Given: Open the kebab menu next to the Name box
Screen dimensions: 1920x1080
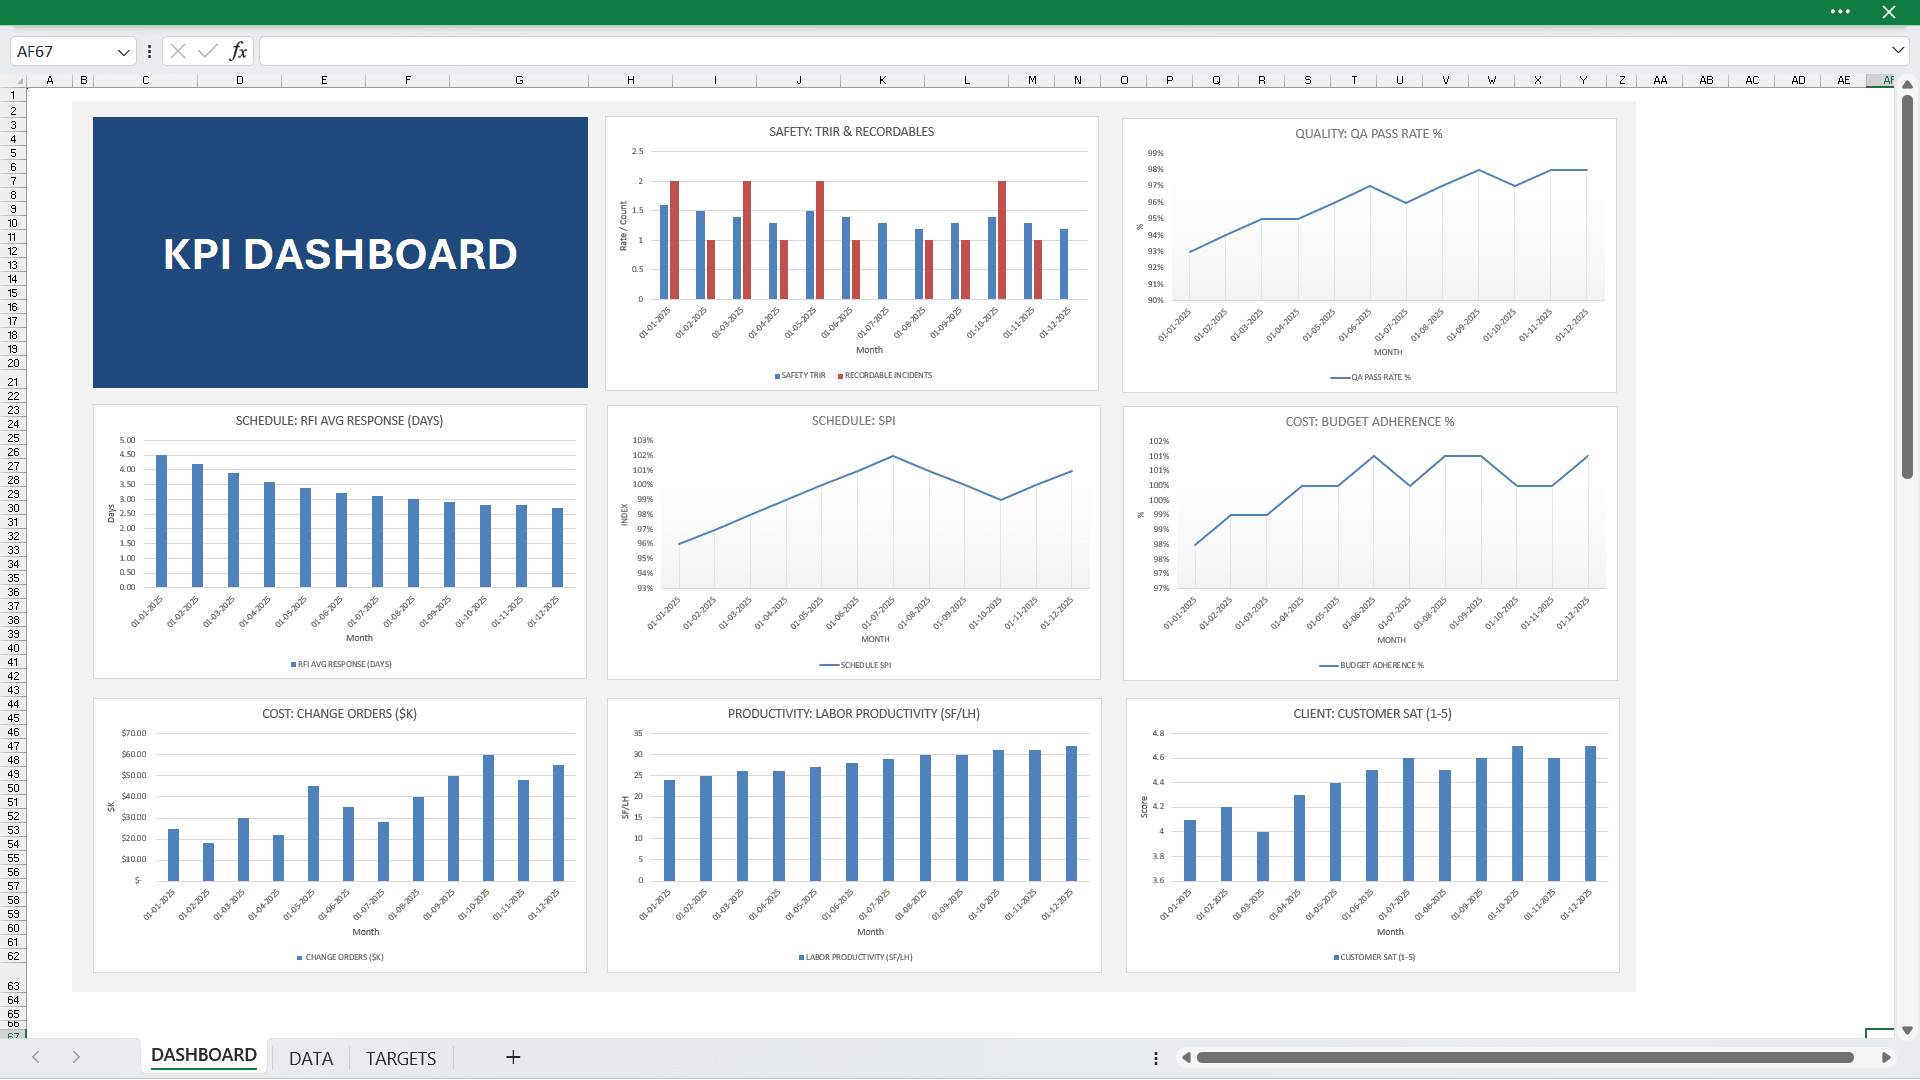Looking at the screenshot, I should pos(149,50).
